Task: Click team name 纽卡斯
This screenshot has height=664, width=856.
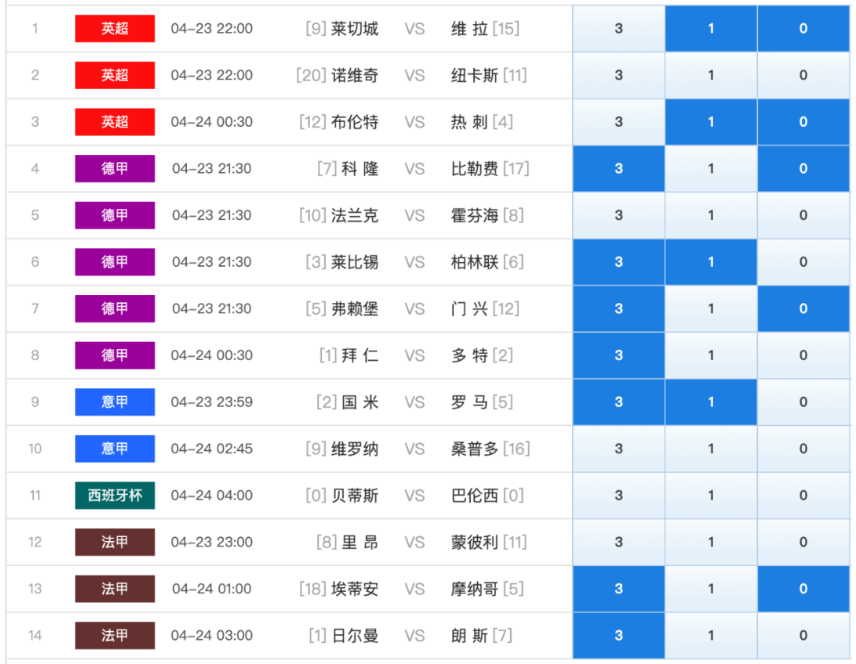Action: tap(474, 75)
